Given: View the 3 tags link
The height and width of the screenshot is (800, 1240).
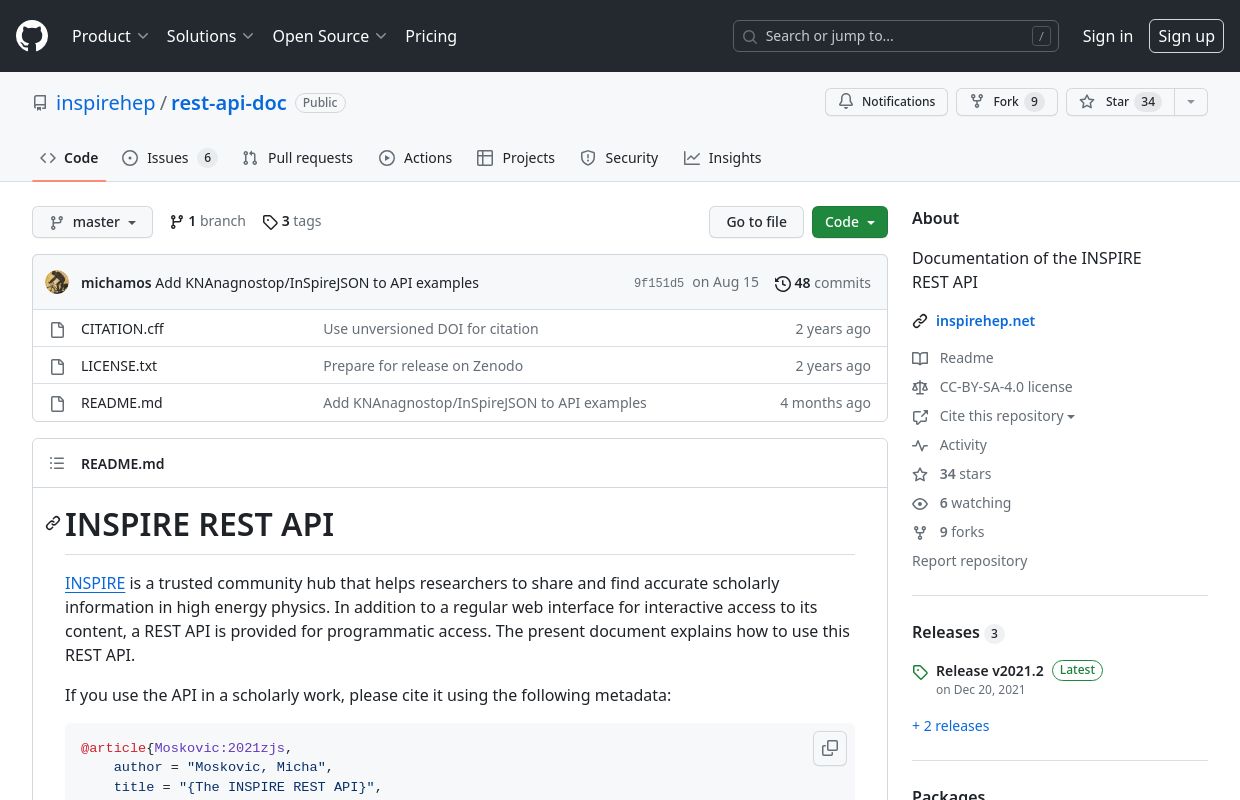Looking at the screenshot, I should [x=292, y=221].
